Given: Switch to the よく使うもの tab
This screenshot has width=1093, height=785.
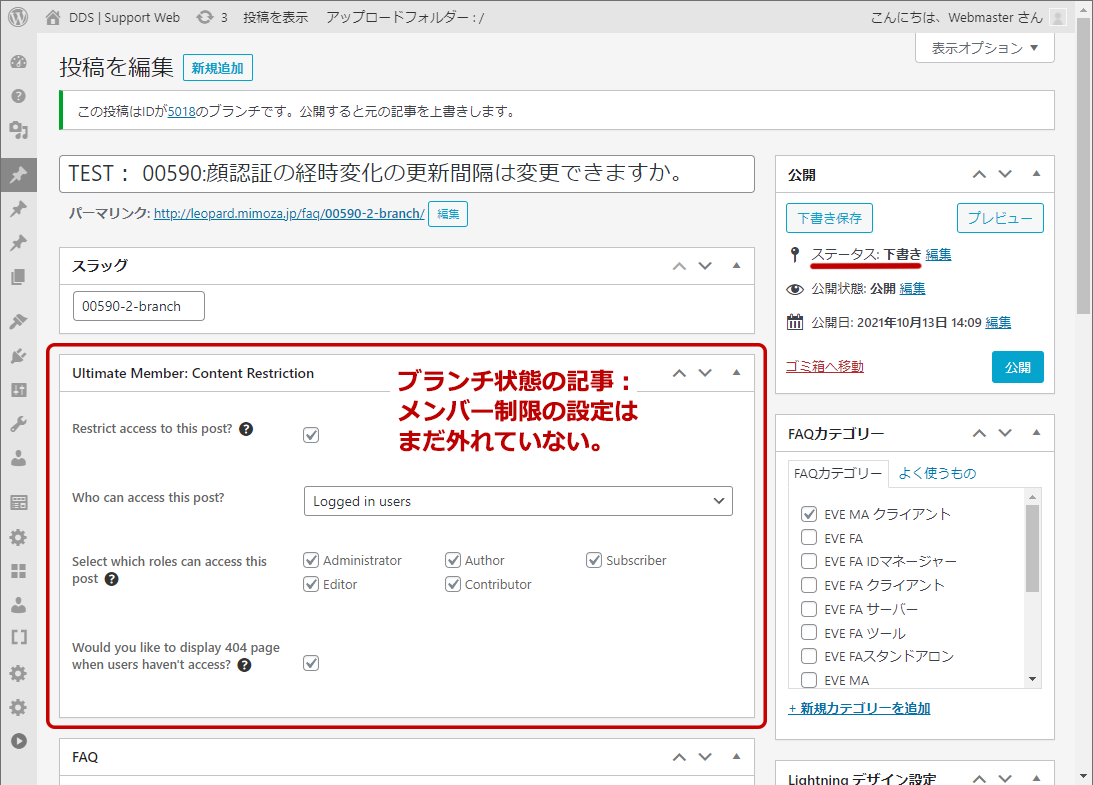Looking at the screenshot, I should point(937,473).
